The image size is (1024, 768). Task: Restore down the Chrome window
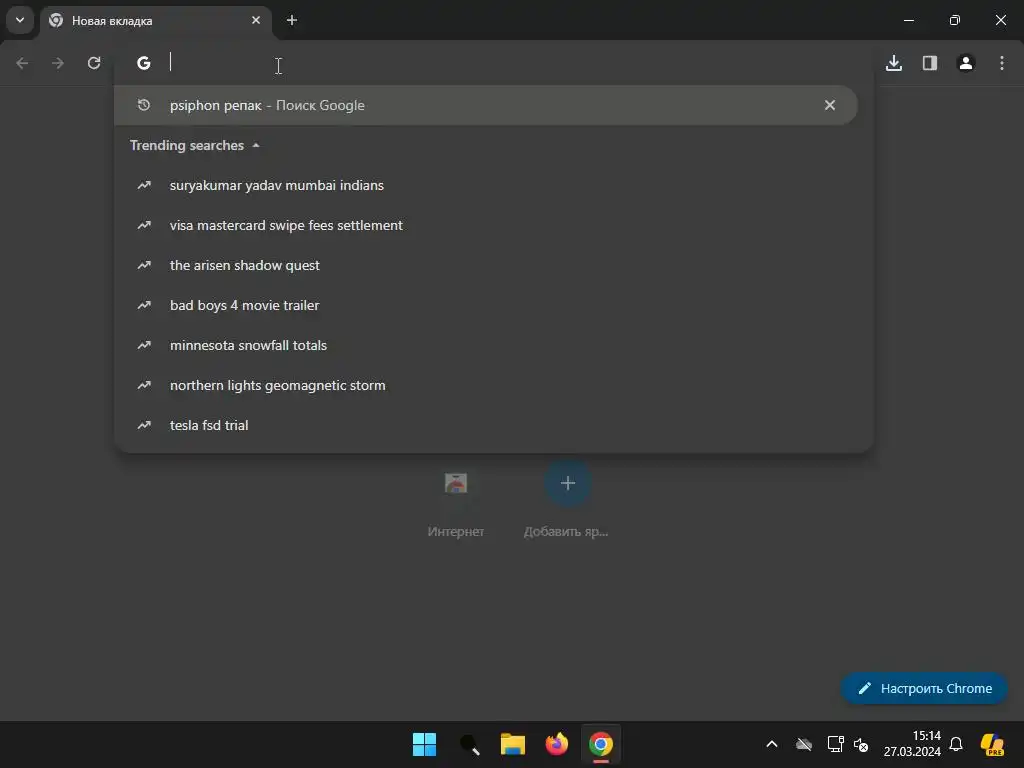(x=954, y=20)
